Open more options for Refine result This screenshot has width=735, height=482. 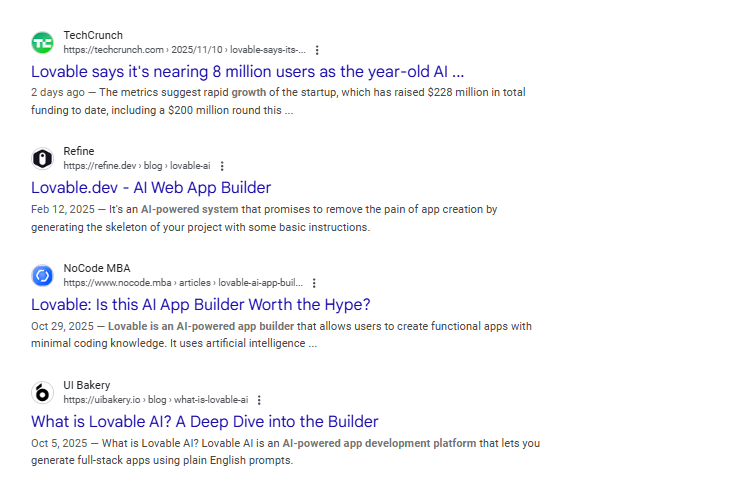tap(222, 166)
